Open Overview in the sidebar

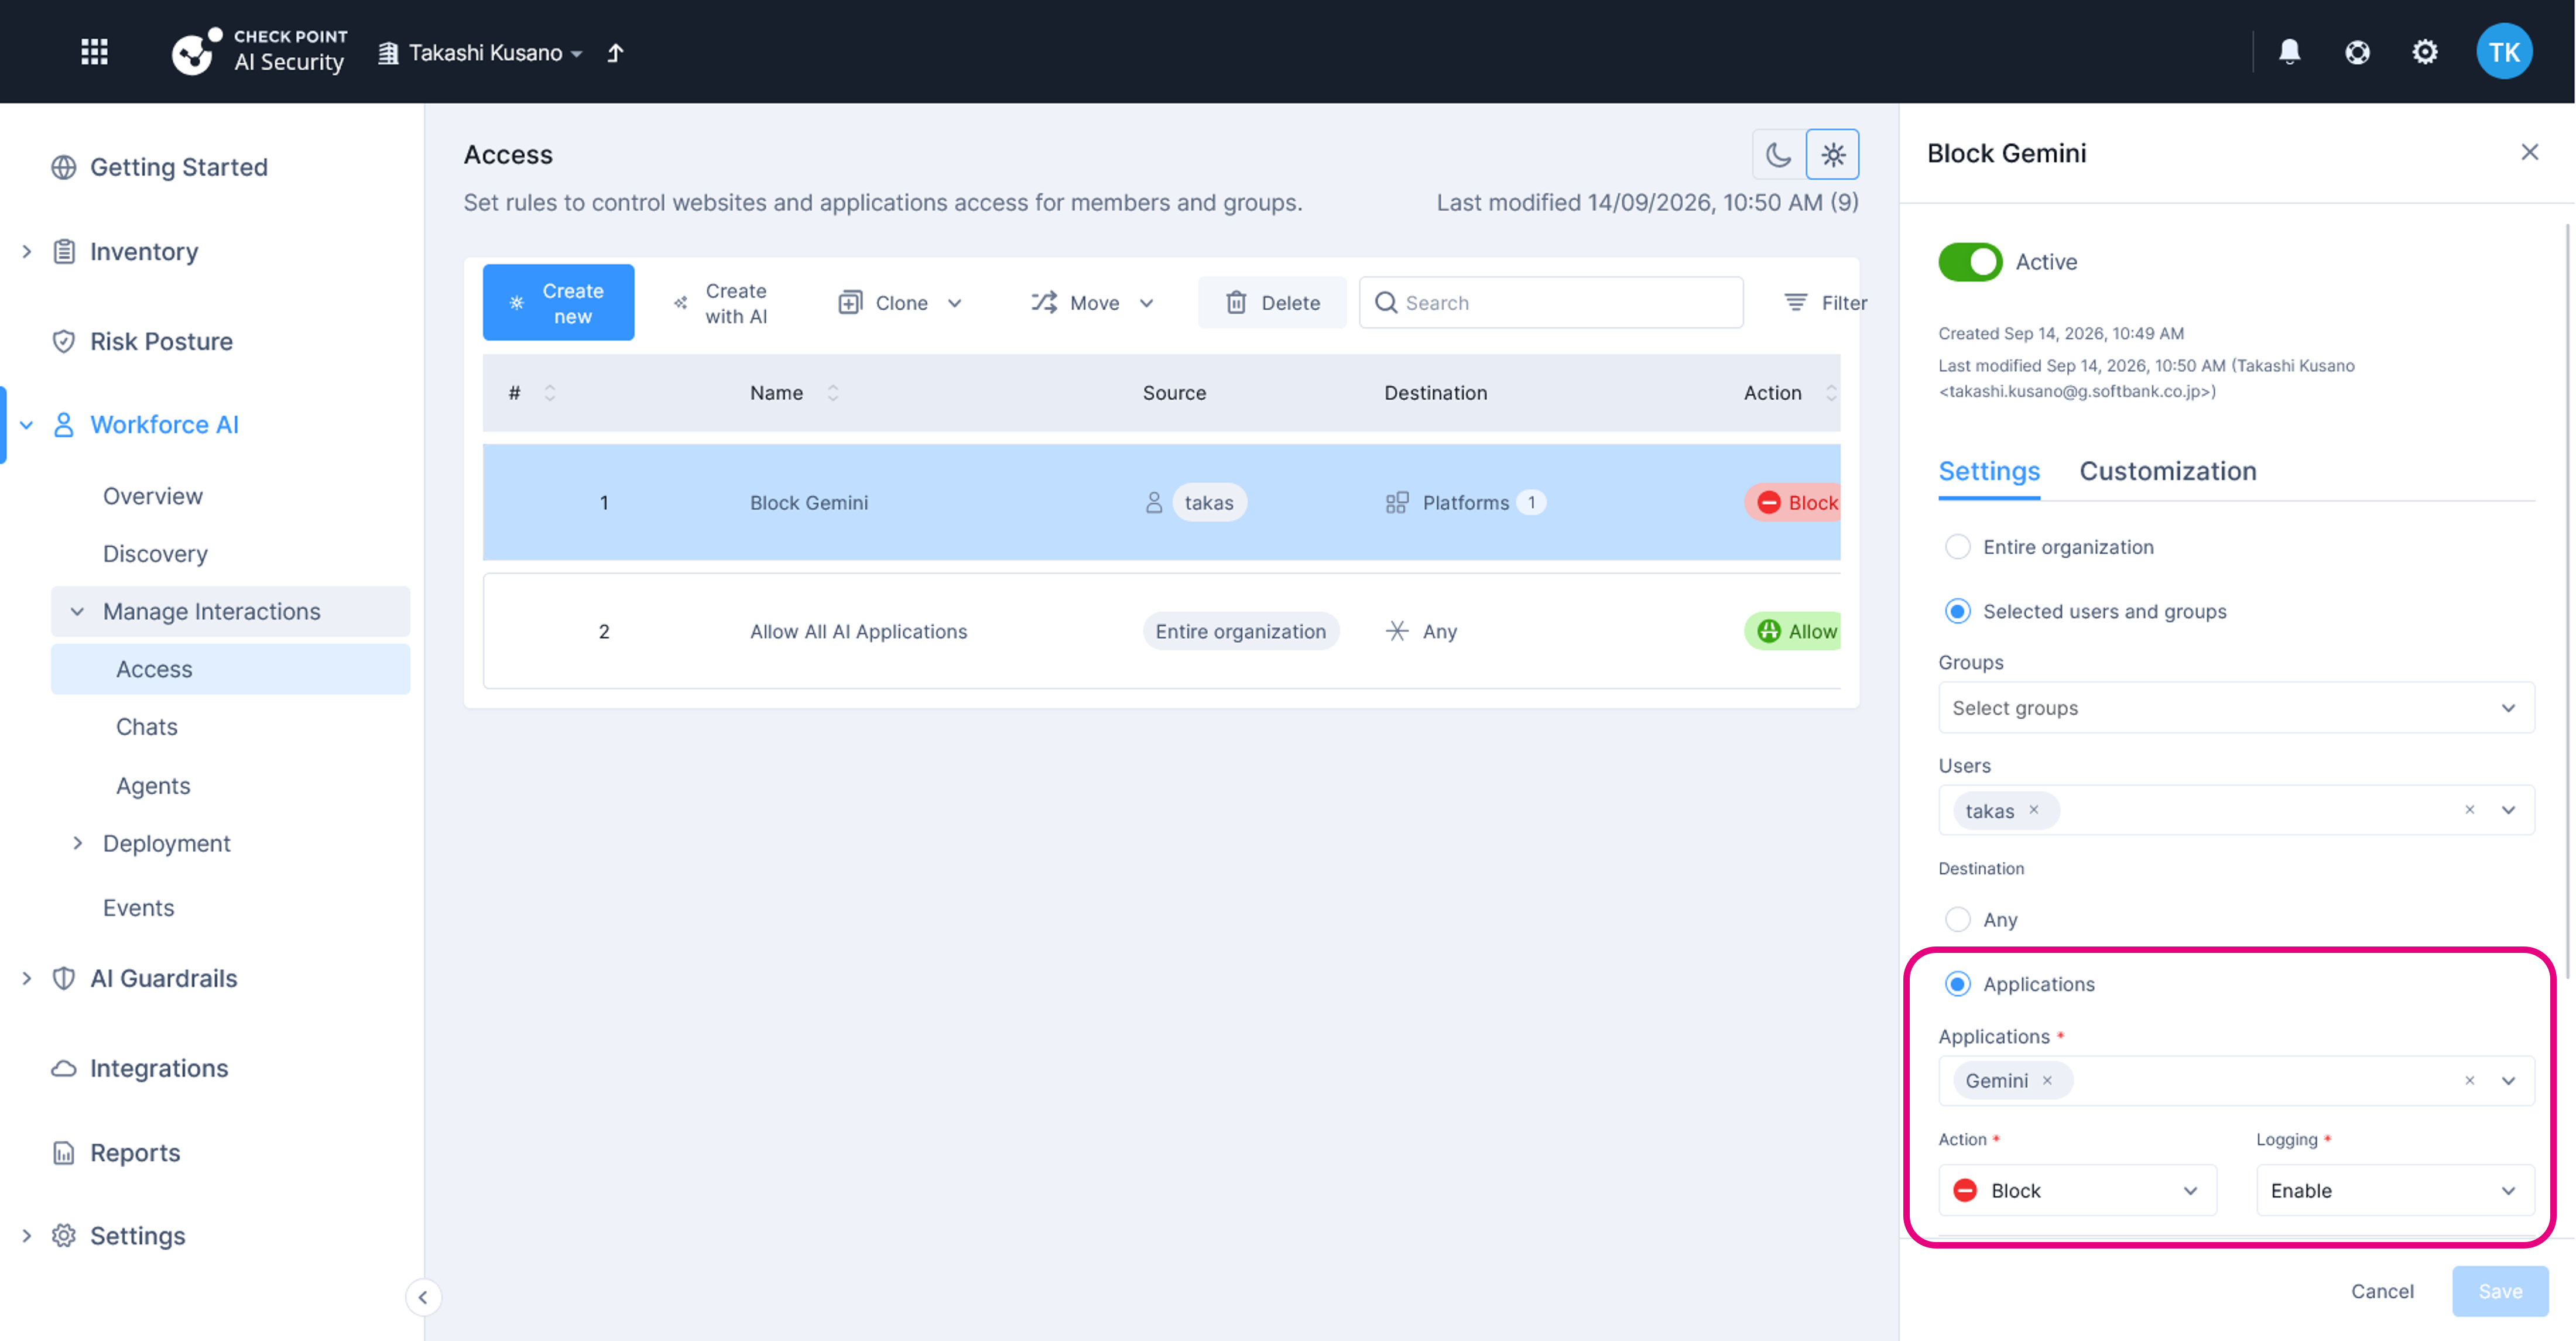coord(153,496)
